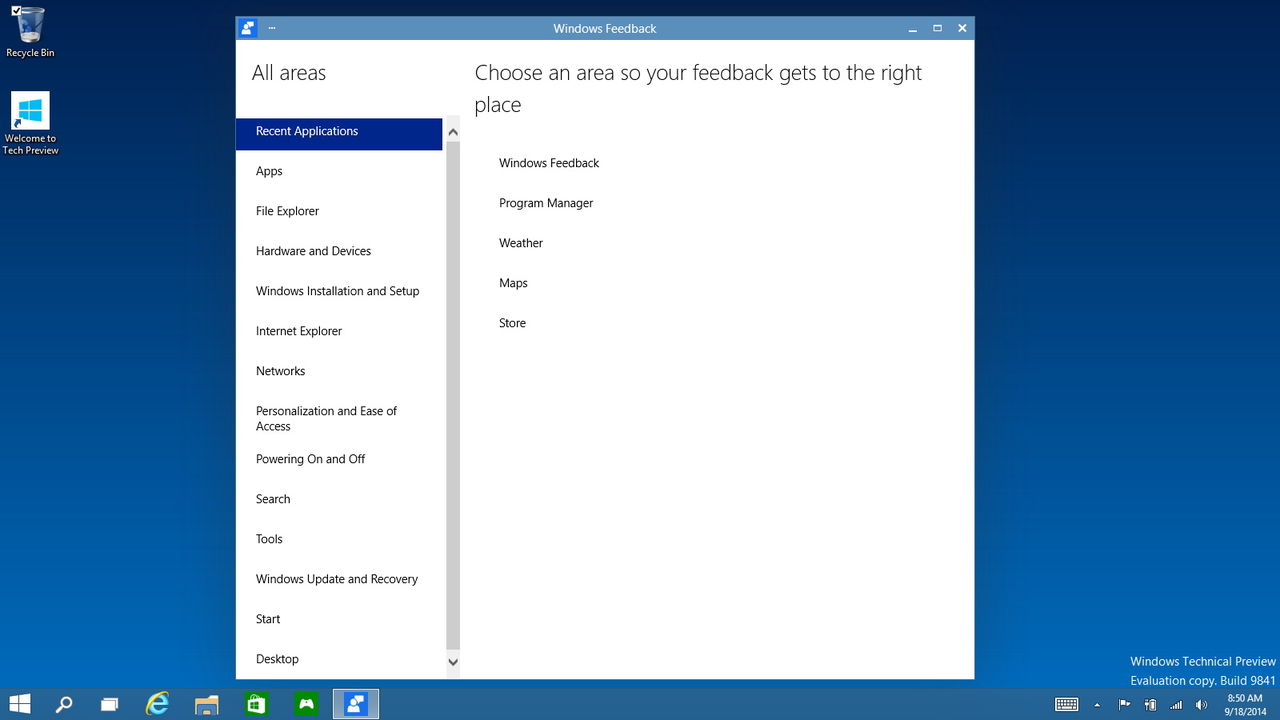
Task: Open Task View from the taskbar
Action: point(109,704)
